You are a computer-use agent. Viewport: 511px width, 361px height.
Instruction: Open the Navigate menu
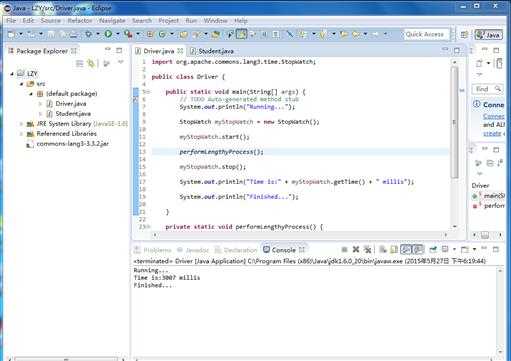click(x=112, y=21)
